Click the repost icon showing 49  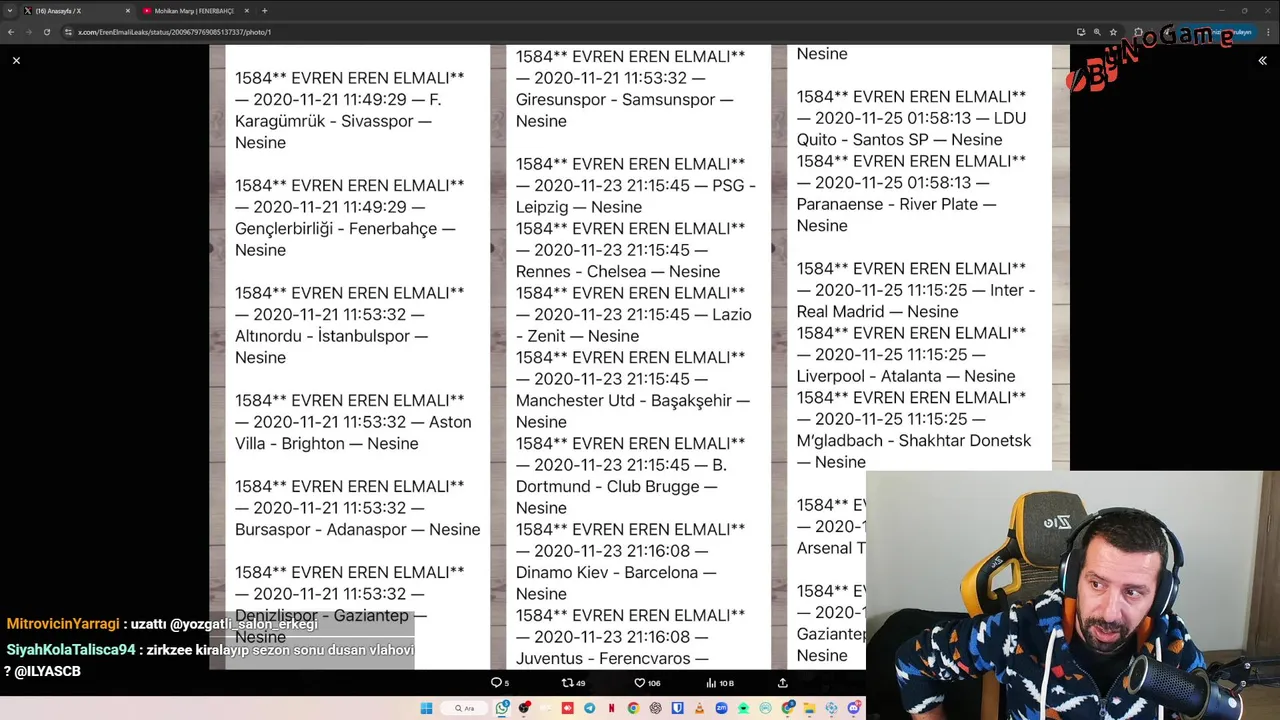tap(573, 683)
